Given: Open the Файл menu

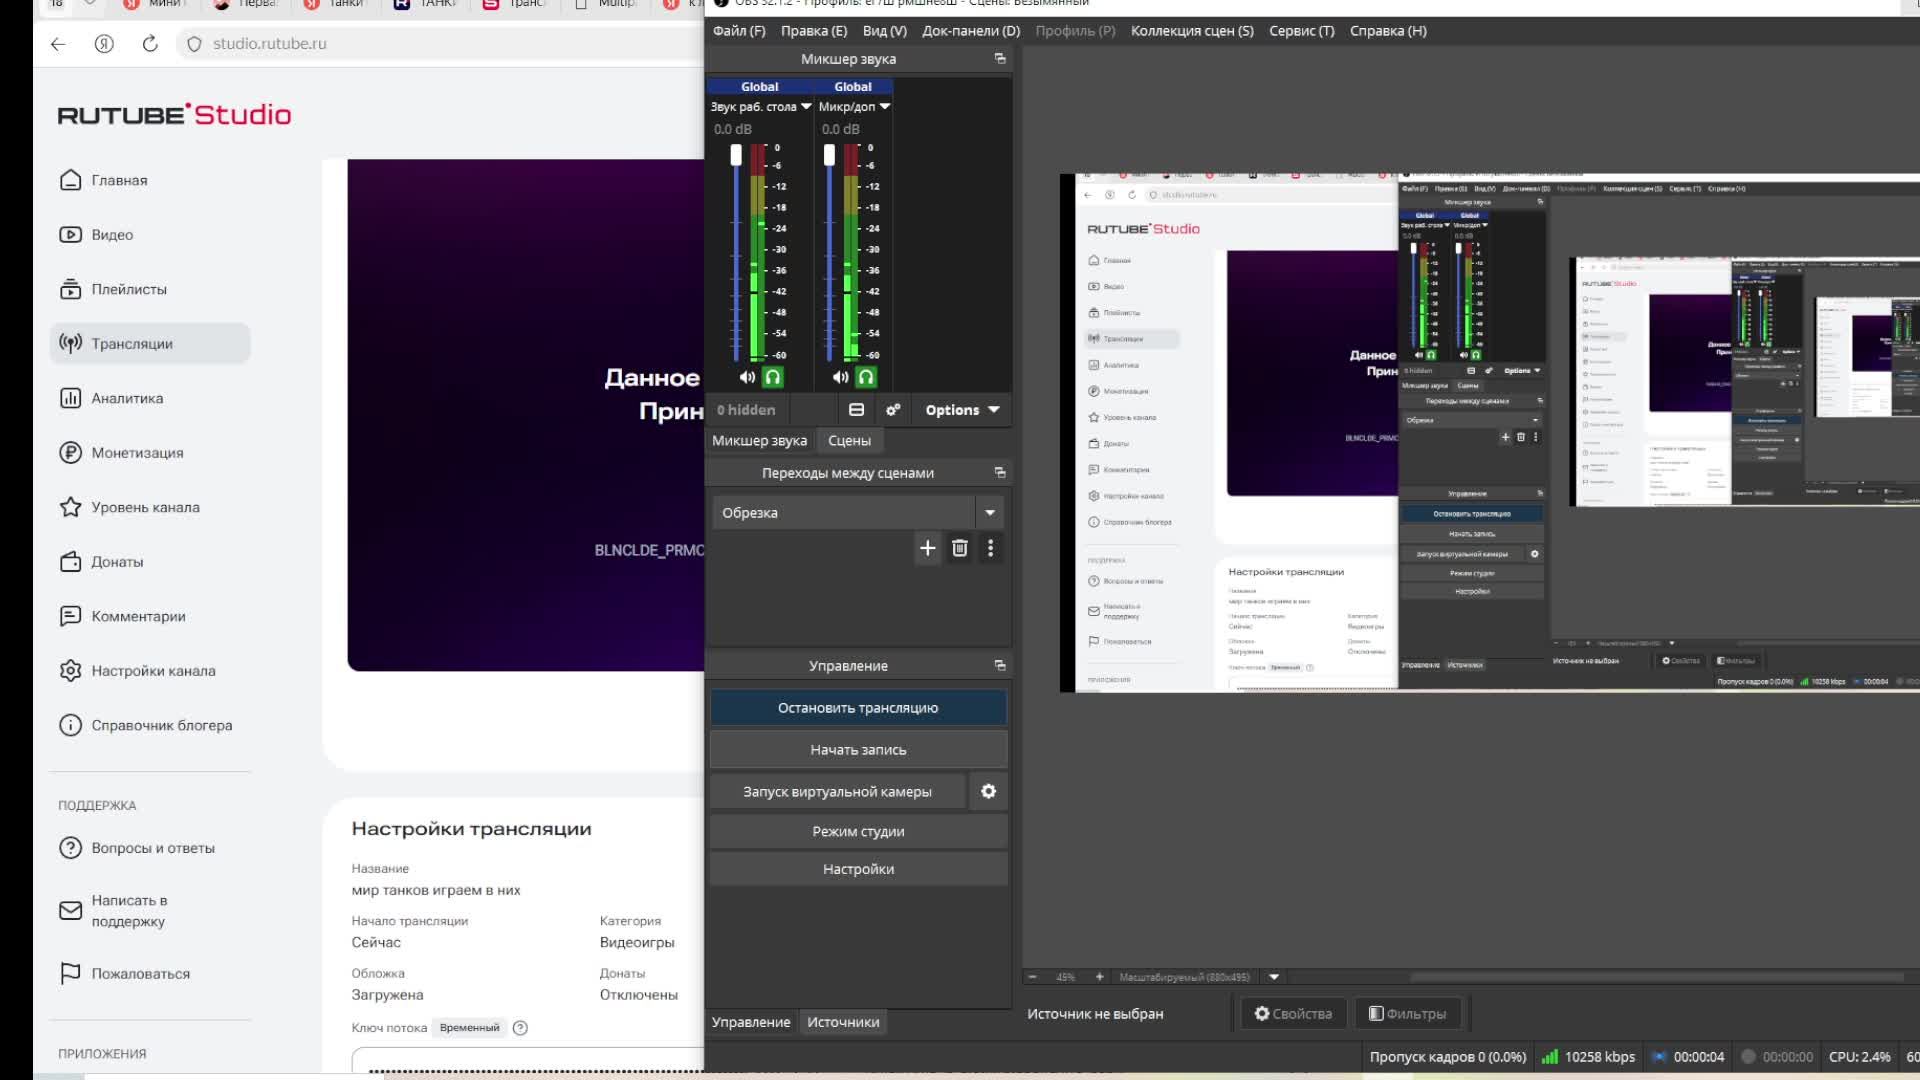Looking at the screenshot, I should pyautogui.click(x=739, y=31).
